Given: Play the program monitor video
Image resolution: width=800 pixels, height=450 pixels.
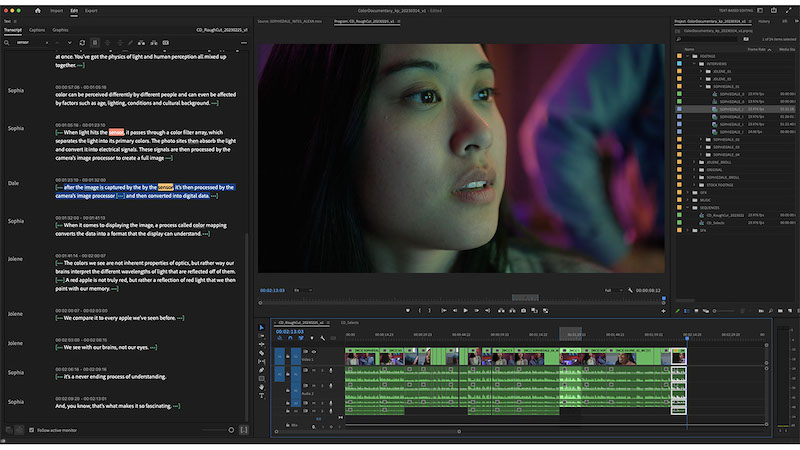Looking at the screenshot, I should point(465,310).
